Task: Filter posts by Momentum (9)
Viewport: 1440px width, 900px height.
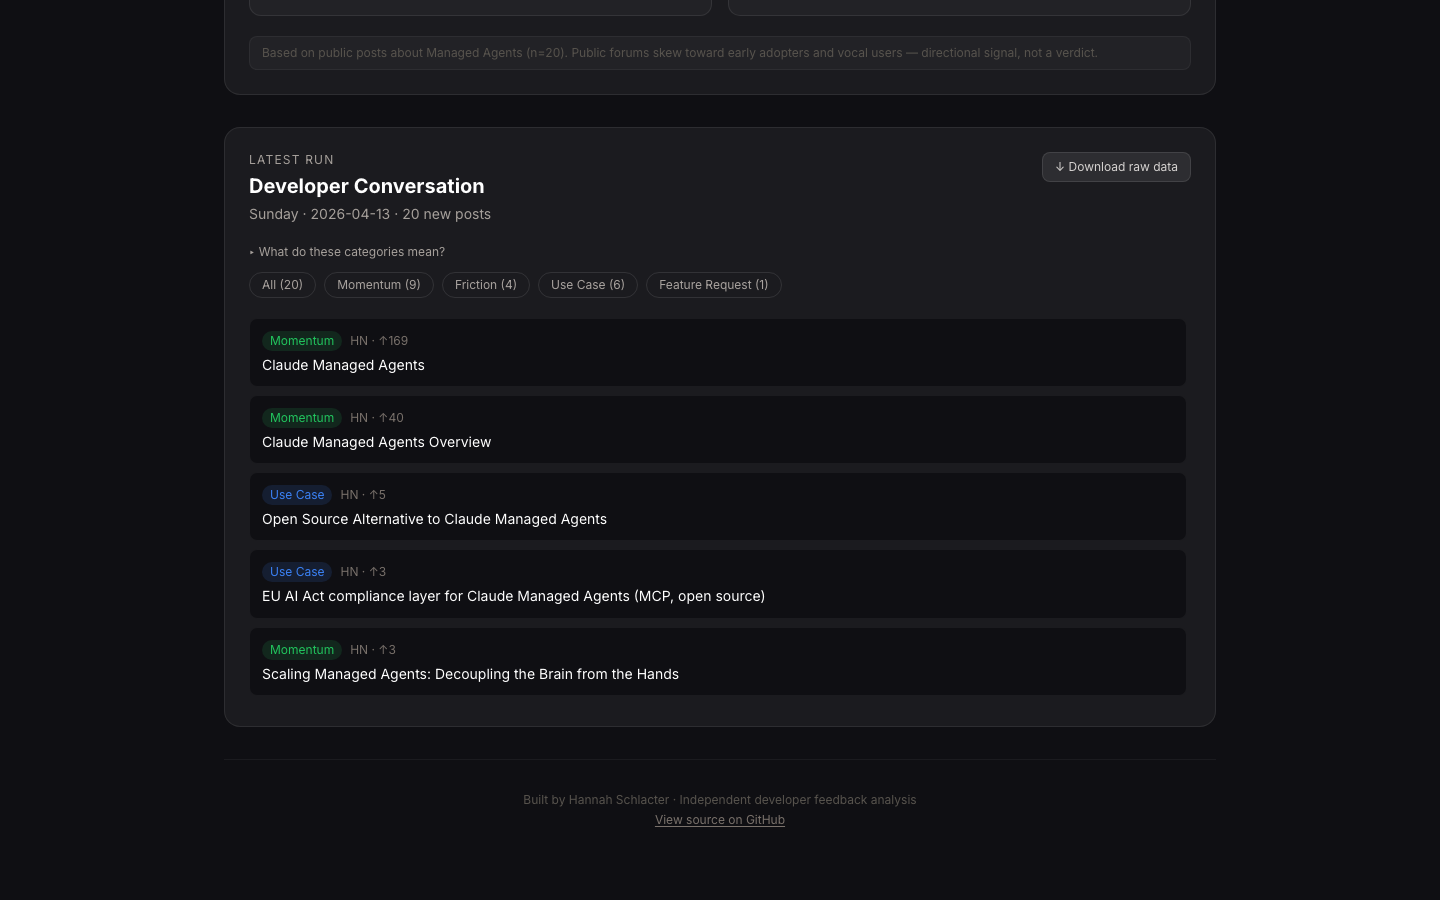Action: (x=379, y=285)
